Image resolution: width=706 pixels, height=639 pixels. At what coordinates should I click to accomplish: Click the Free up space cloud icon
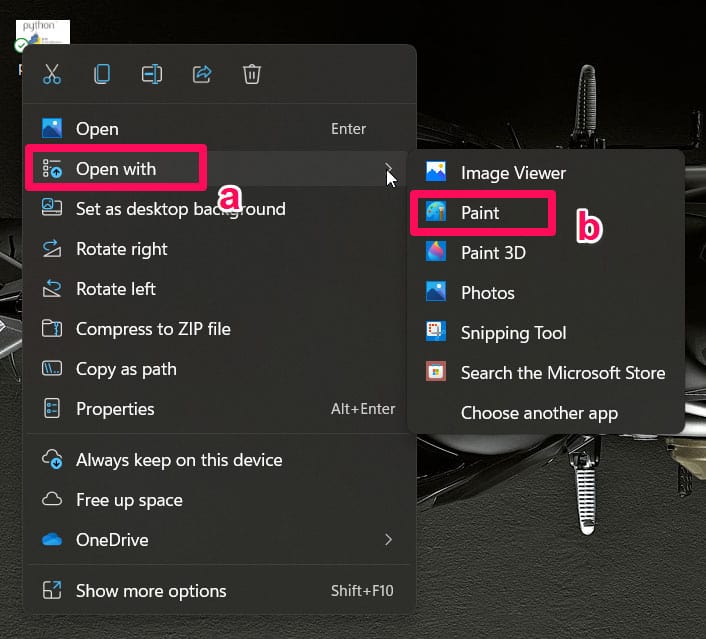click(52, 499)
